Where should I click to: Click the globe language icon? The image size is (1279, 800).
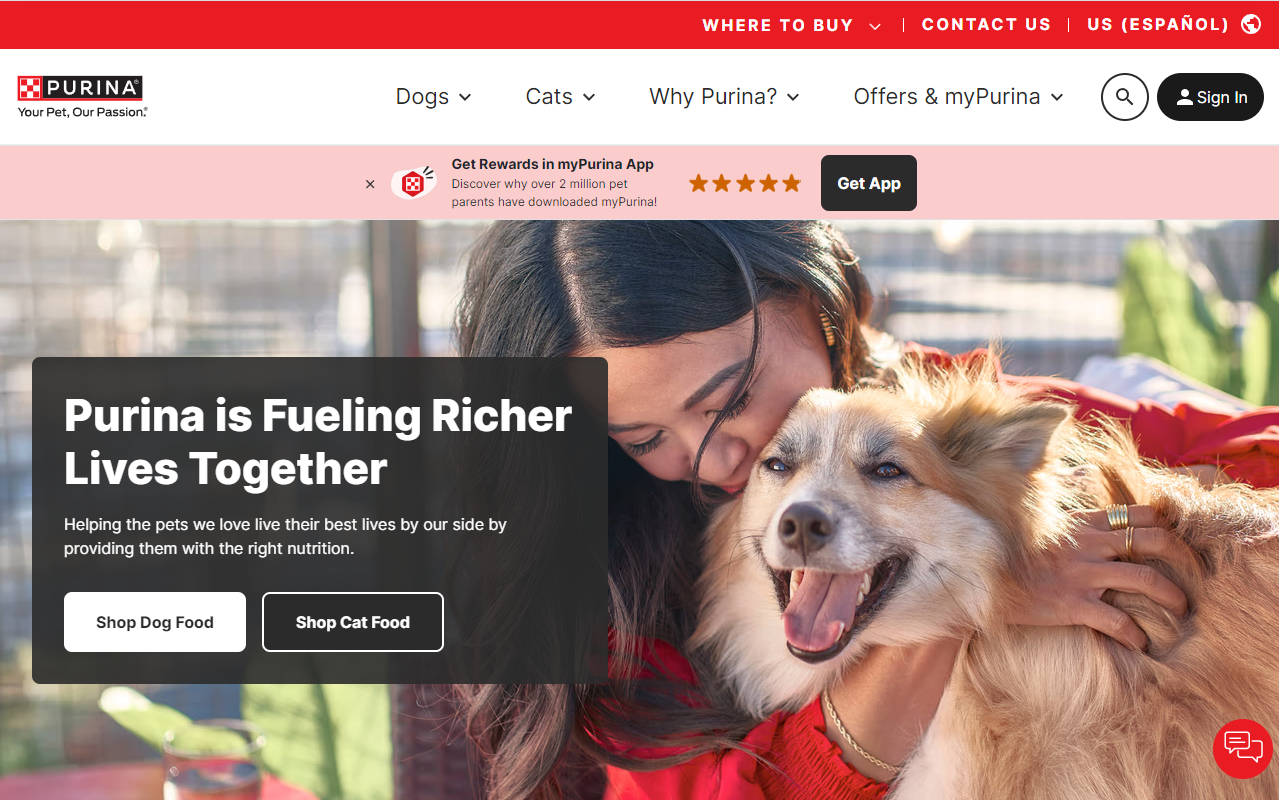click(x=1251, y=24)
